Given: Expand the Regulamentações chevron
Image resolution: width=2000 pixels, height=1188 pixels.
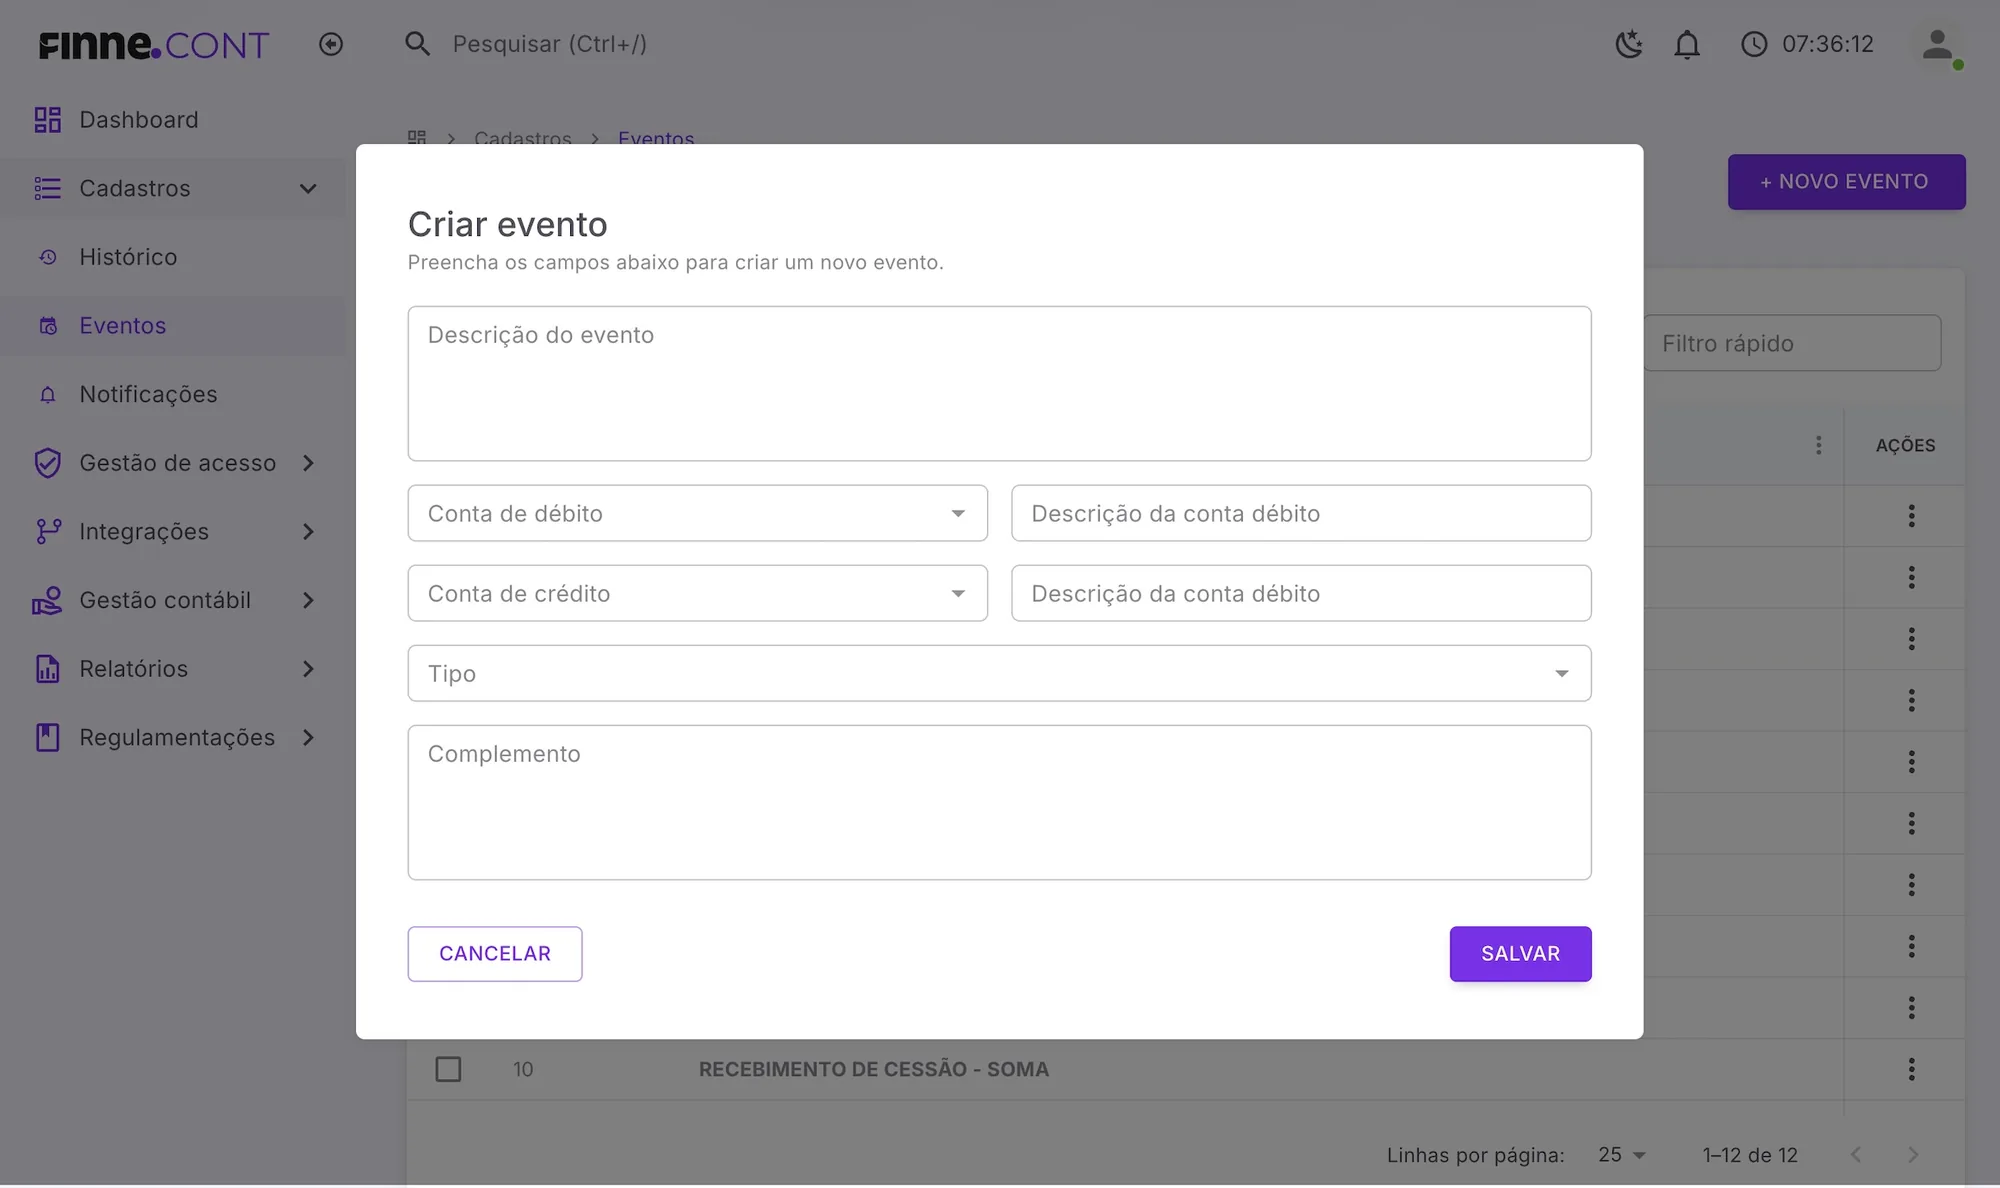Looking at the screenshot, I should click(x=308, y=737).
